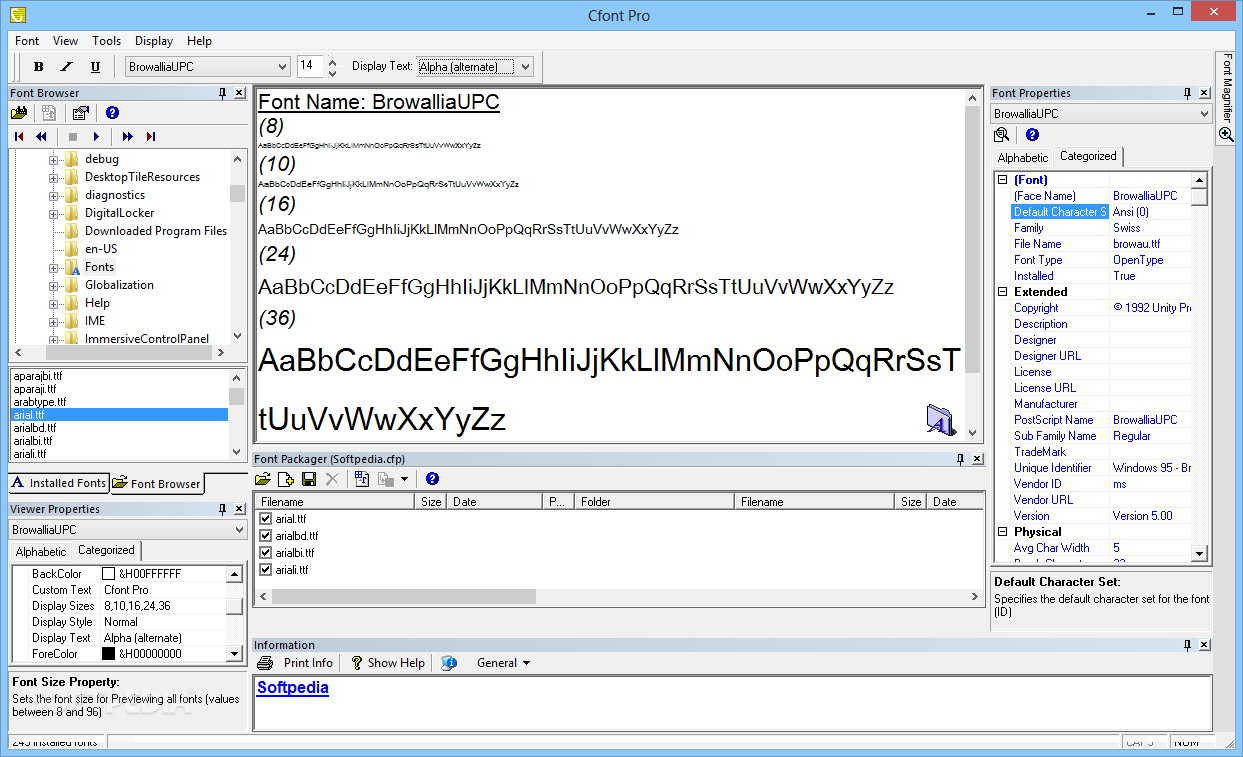Image resolution: width=1243 pixels, height=757 pixels.
Task: Select arialbd.ttf in the file list
Action: [x=119, y=428]
